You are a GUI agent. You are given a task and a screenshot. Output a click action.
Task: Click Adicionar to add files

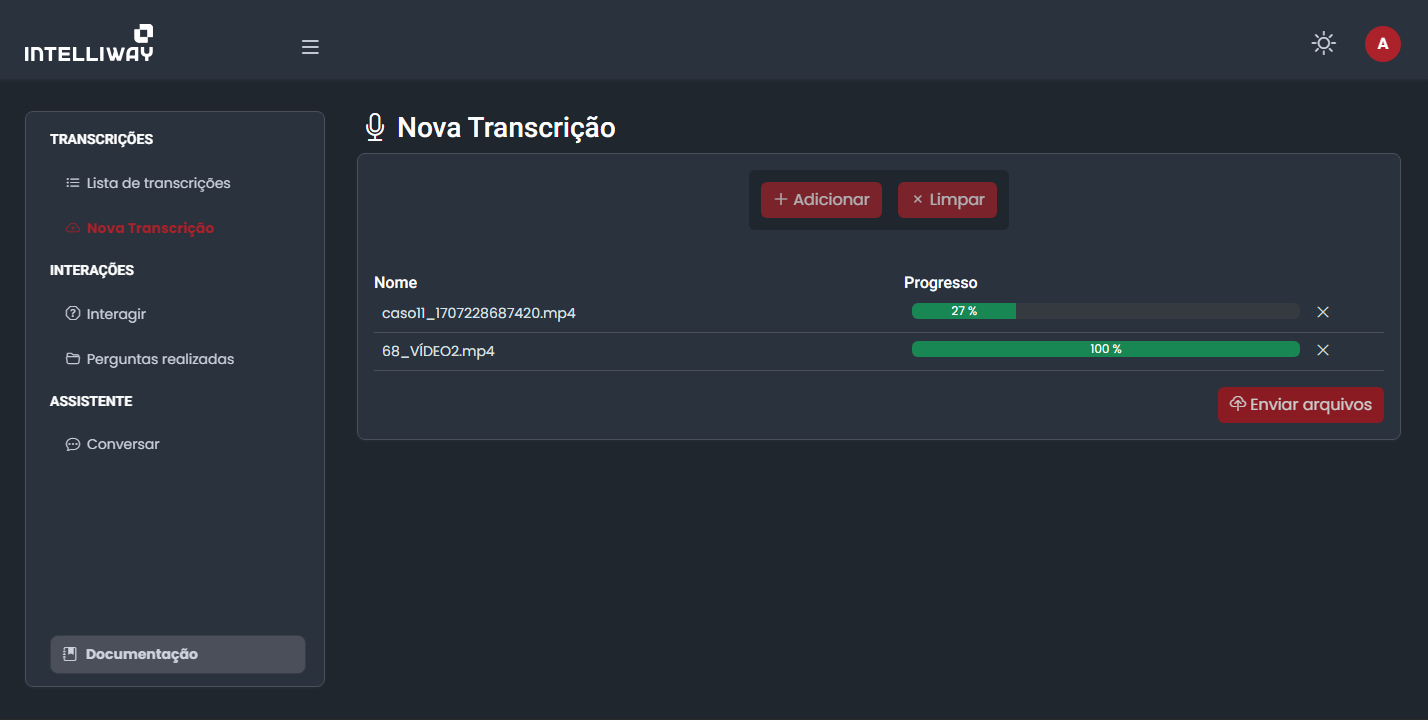click(x=821, y=200)
